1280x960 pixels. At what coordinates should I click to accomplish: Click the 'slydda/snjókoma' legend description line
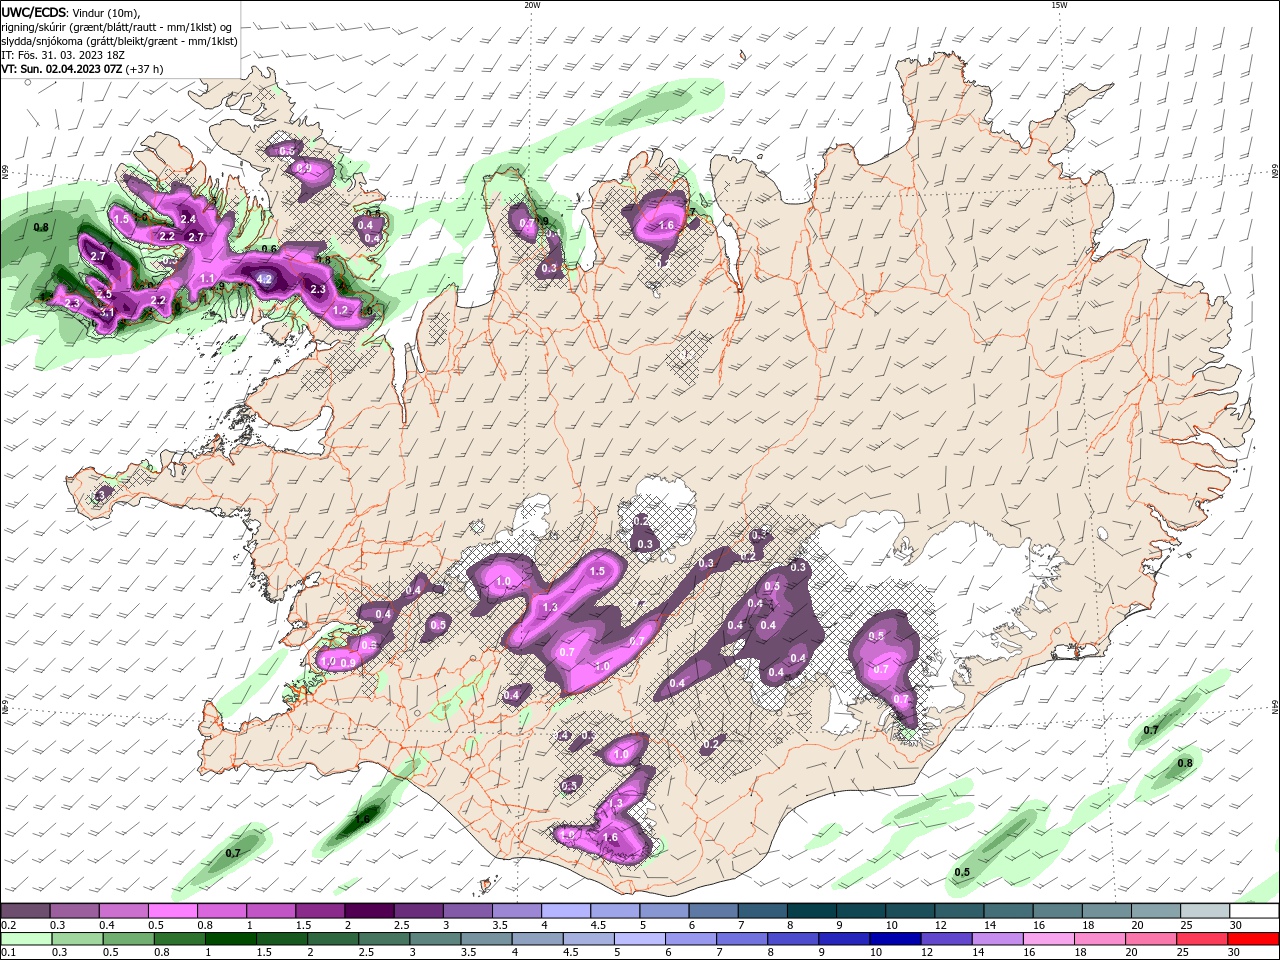119,40
